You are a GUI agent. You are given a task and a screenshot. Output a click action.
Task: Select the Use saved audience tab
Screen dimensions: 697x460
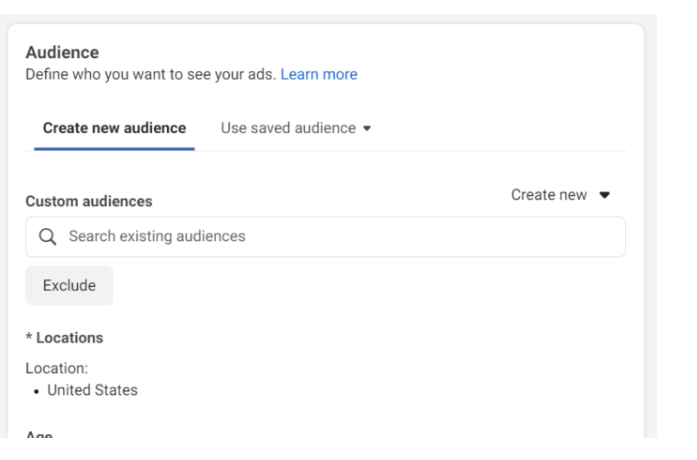[288, 128]
